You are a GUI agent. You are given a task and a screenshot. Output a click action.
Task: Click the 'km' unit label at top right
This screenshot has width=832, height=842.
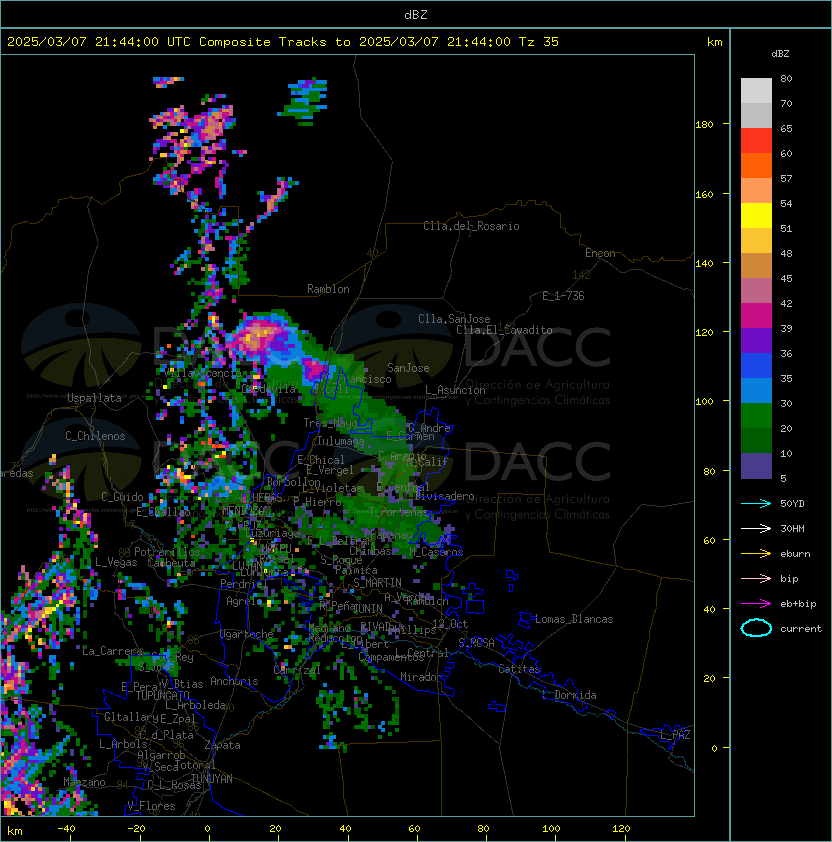pyautogui.click(x=714, y=42)
